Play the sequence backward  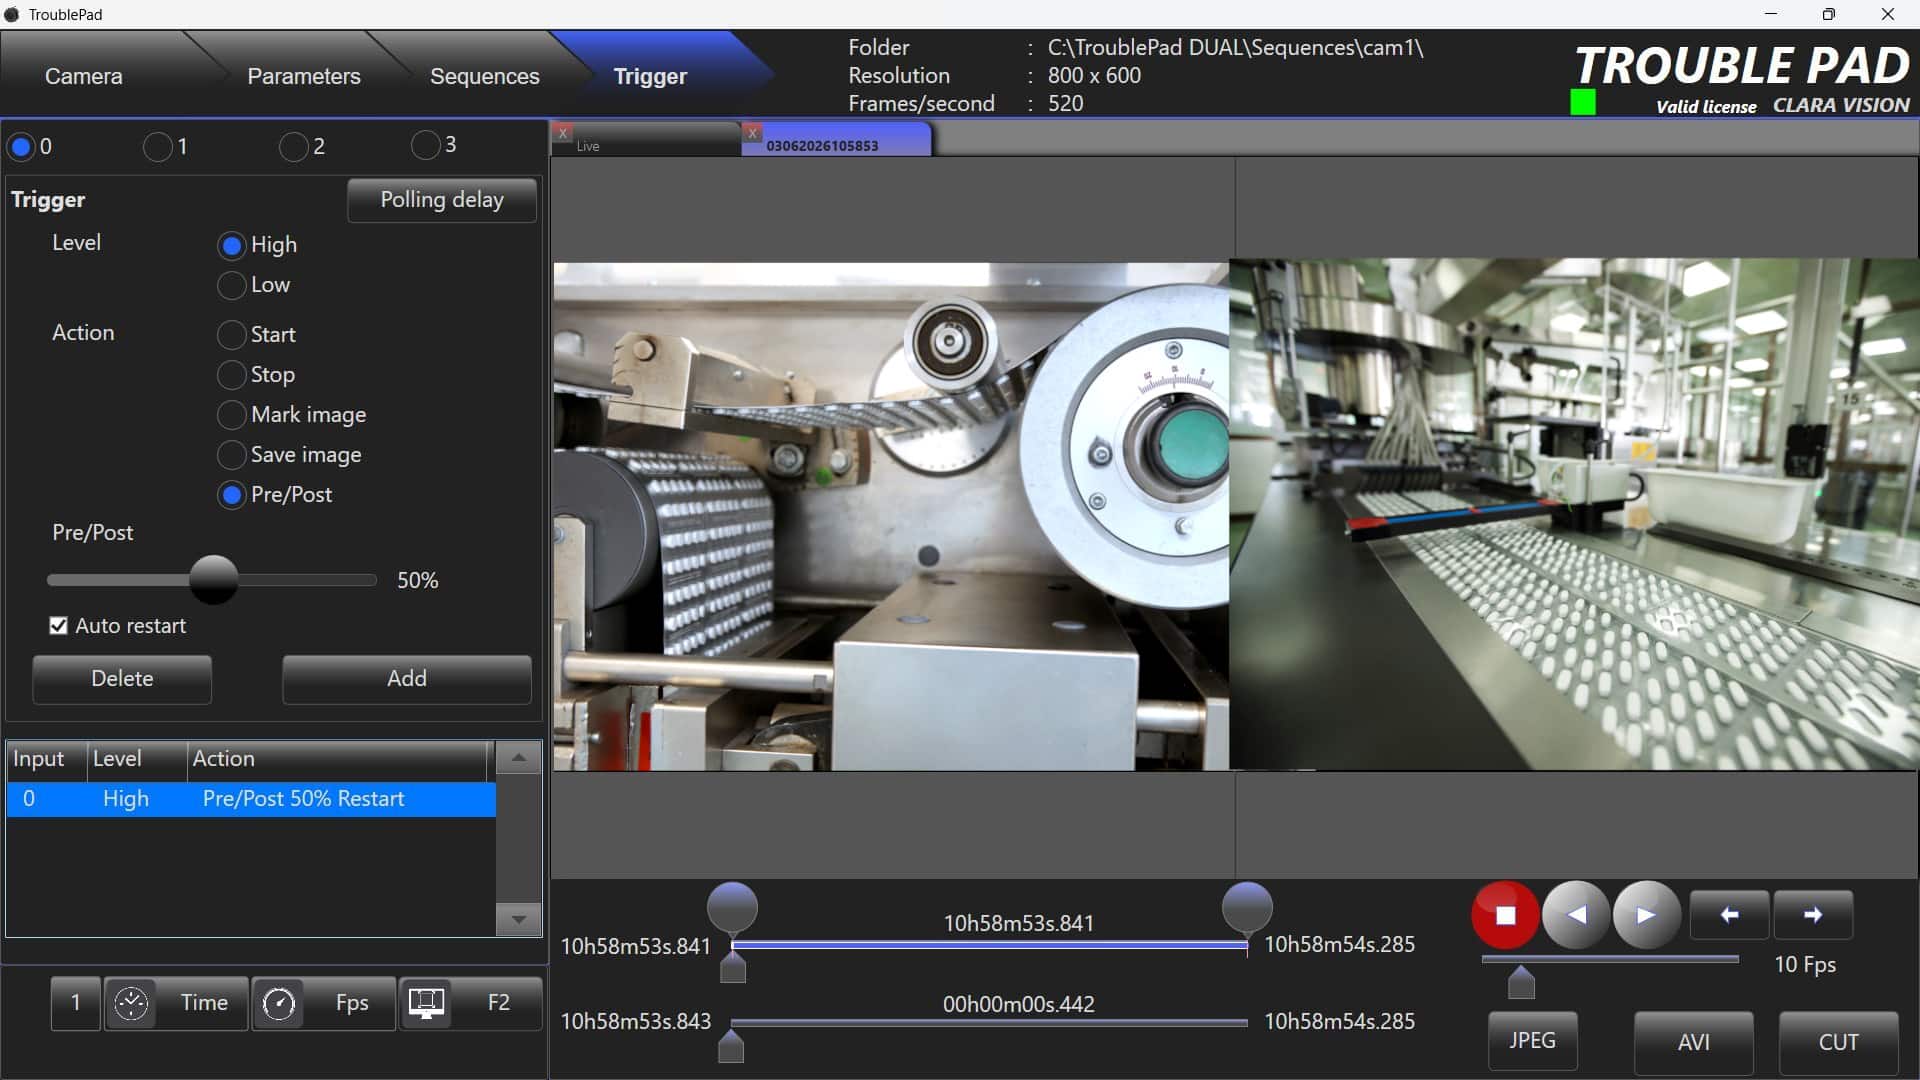[1576, 915]
